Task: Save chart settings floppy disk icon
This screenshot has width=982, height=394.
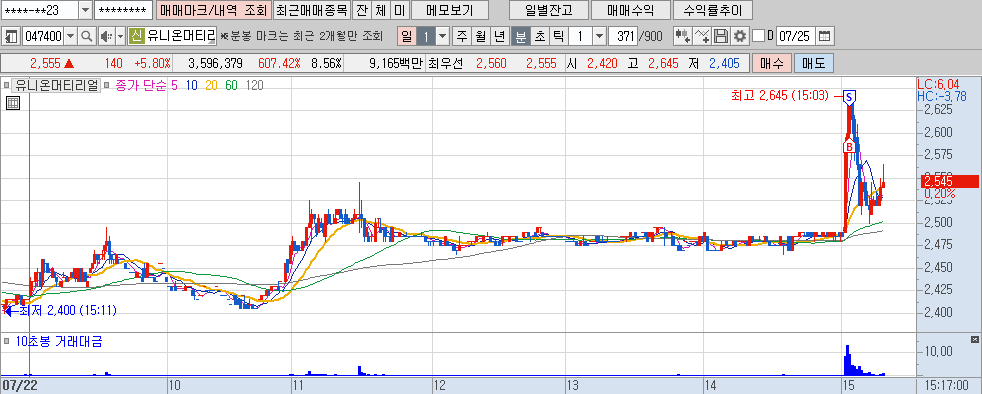Action: [x=721, y=36]
